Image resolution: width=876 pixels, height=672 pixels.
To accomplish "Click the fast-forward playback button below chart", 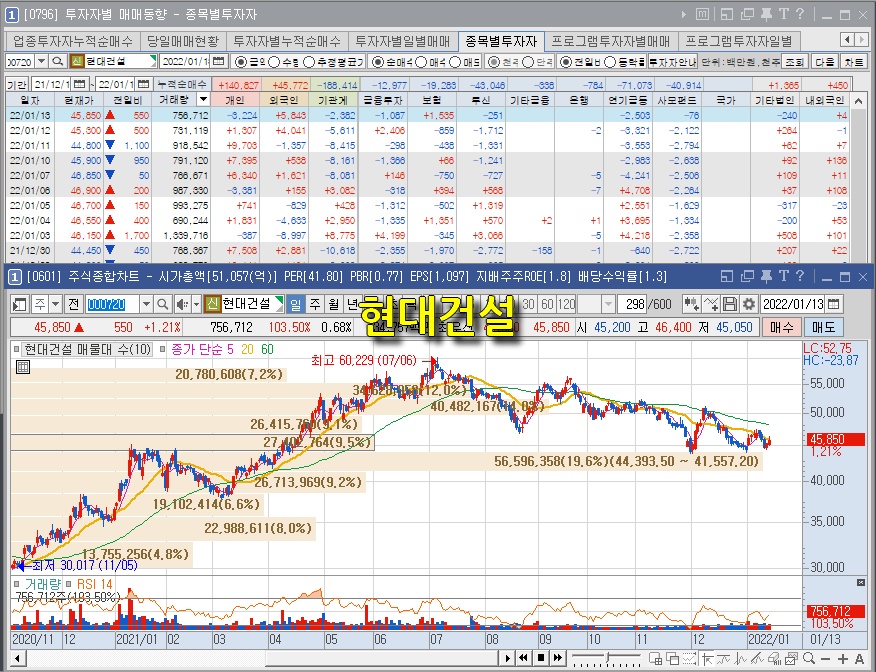I will 558,657.
